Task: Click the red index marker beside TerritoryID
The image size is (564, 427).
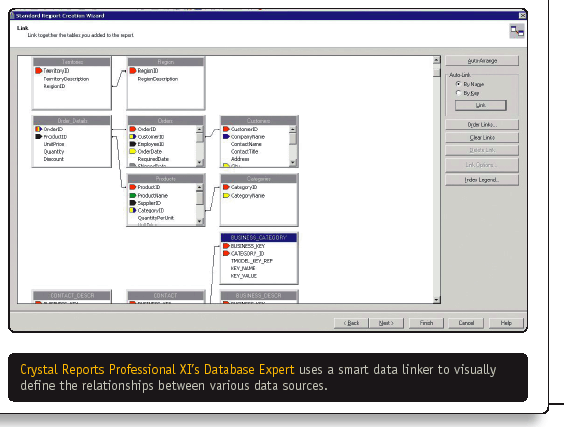Action: (x=38, y=71)
